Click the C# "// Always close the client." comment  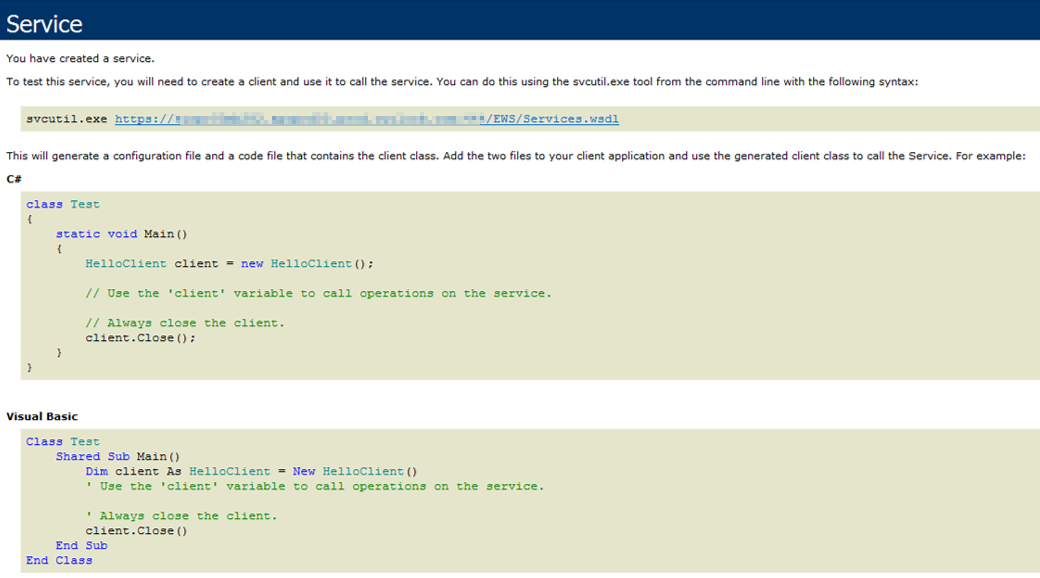pos(184,323)
